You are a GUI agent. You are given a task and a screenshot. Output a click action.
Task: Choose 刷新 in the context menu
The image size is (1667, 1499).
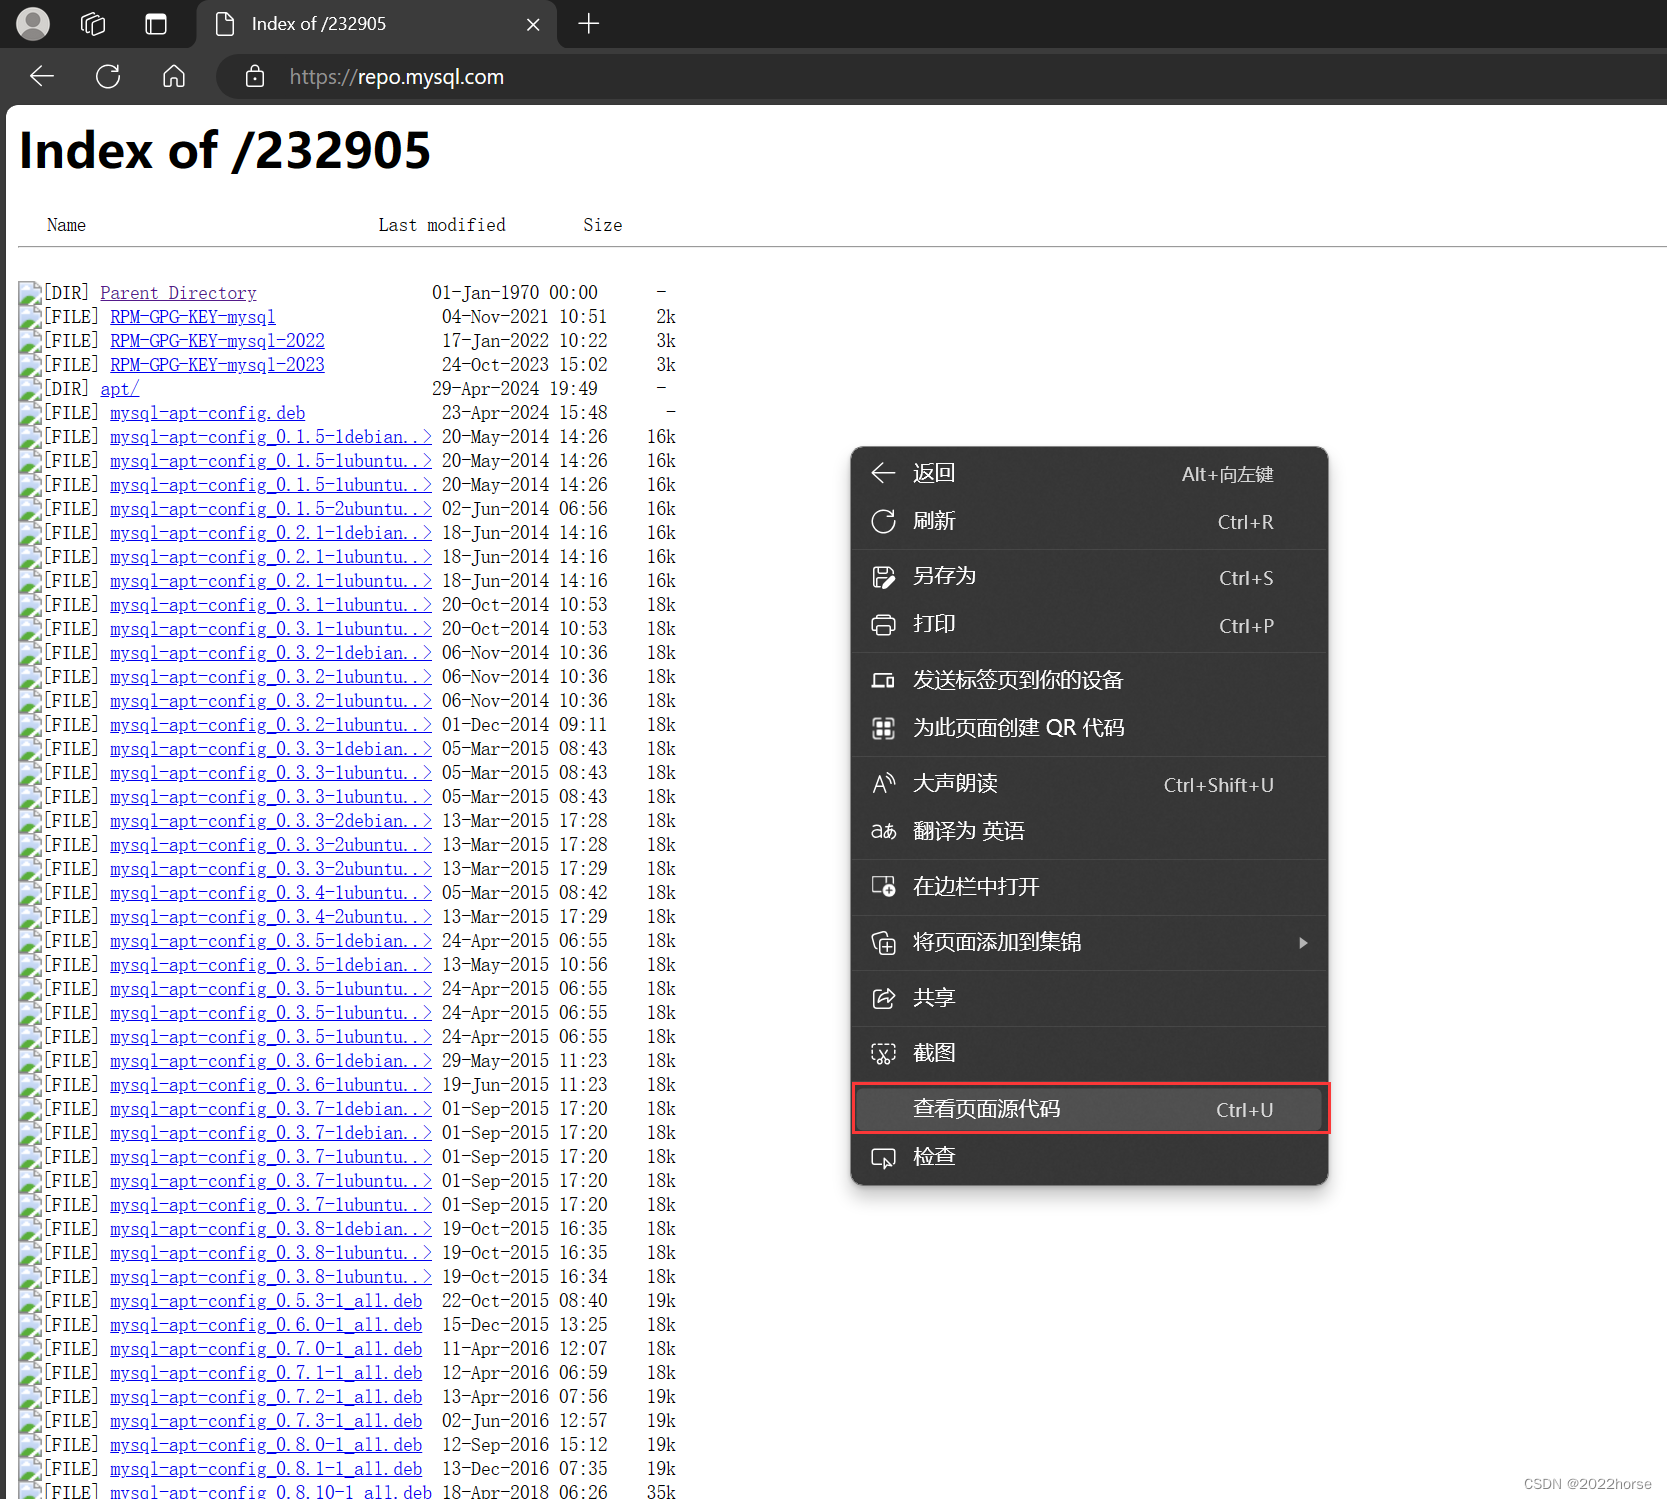point(1089,521)
